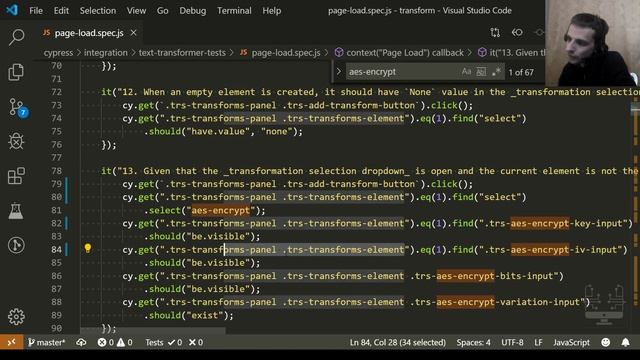Open the Selection menu
This screenshot has width=640, height=360.
pyautogui.click(x=98, y=11)
